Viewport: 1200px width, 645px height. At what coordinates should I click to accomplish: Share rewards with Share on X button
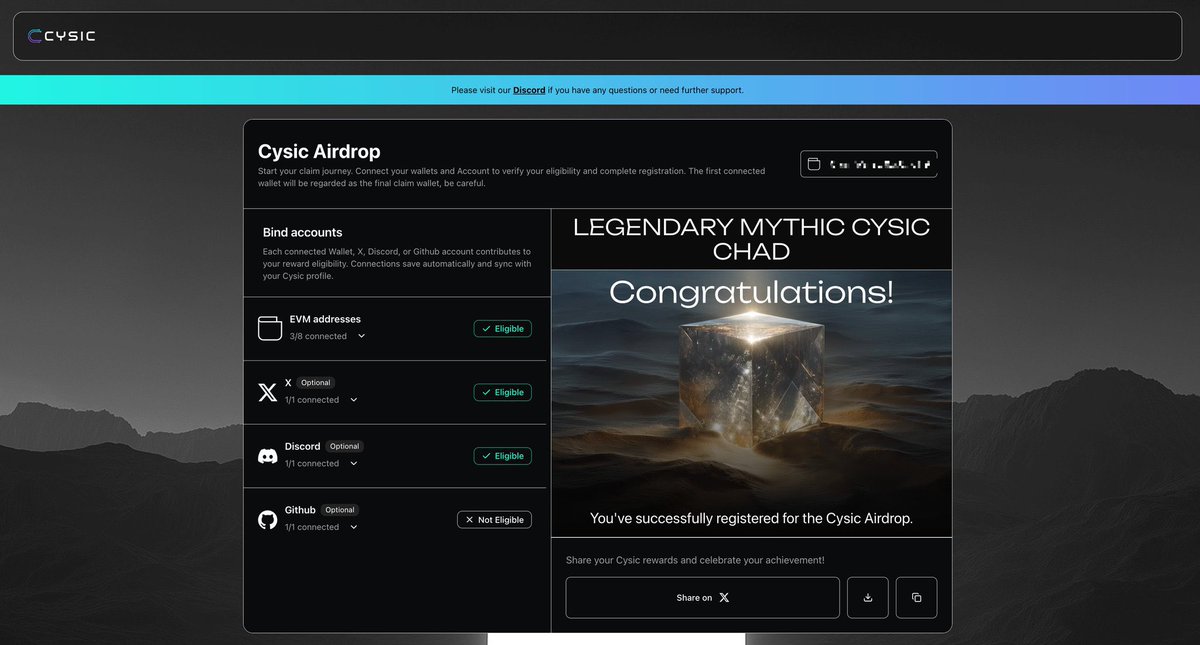tap(702, 597)
